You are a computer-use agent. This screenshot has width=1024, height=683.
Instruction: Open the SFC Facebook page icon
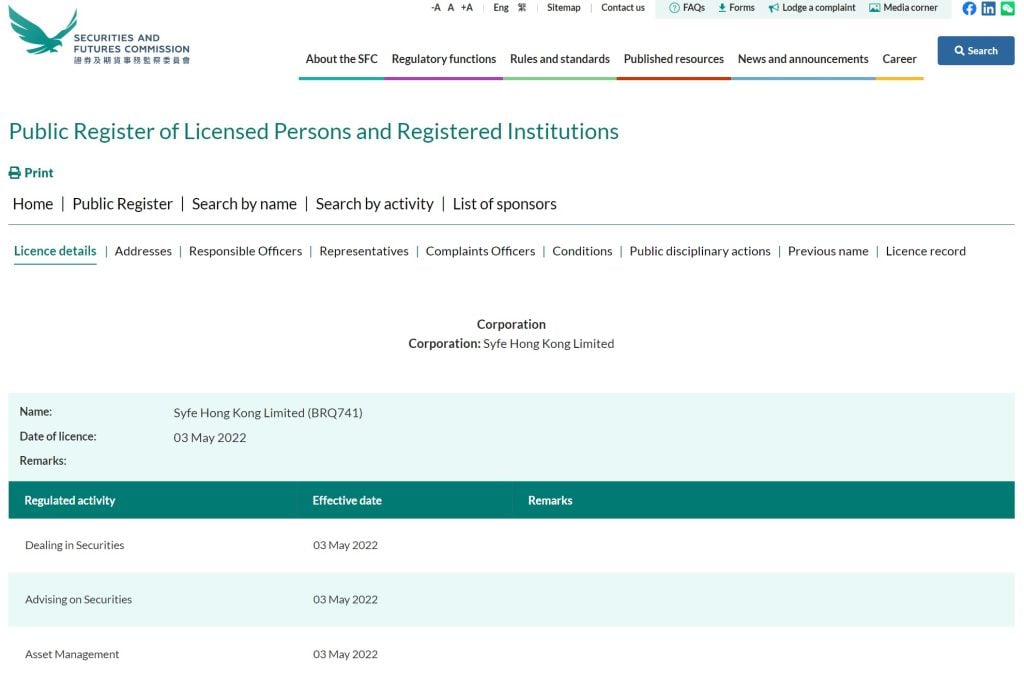tap(969, 8)
